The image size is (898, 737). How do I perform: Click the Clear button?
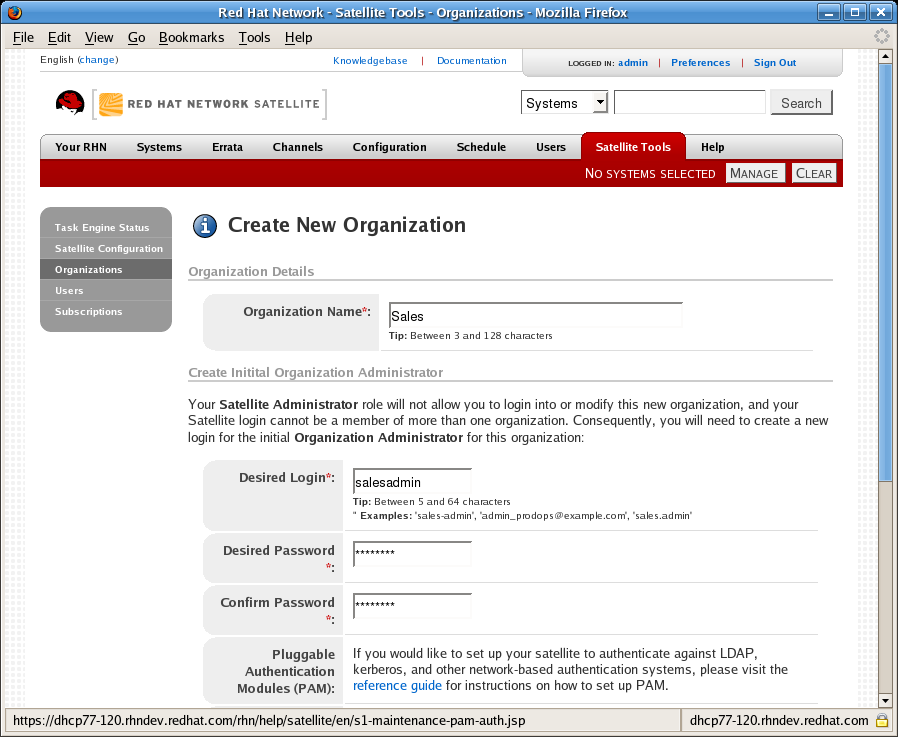[814, 173]
